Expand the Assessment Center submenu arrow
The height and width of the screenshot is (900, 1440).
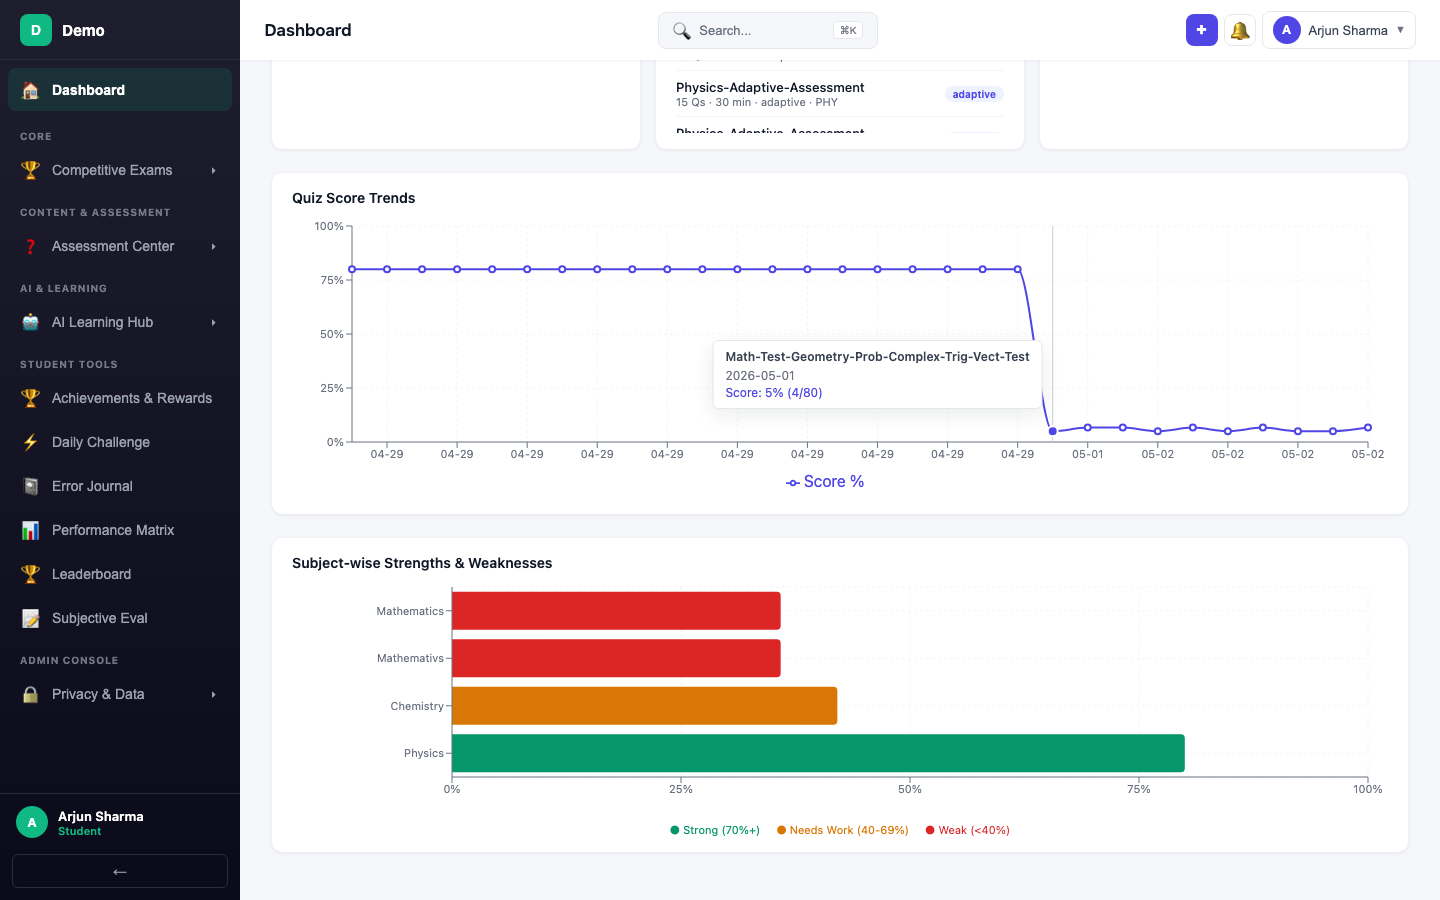(214, 247)
